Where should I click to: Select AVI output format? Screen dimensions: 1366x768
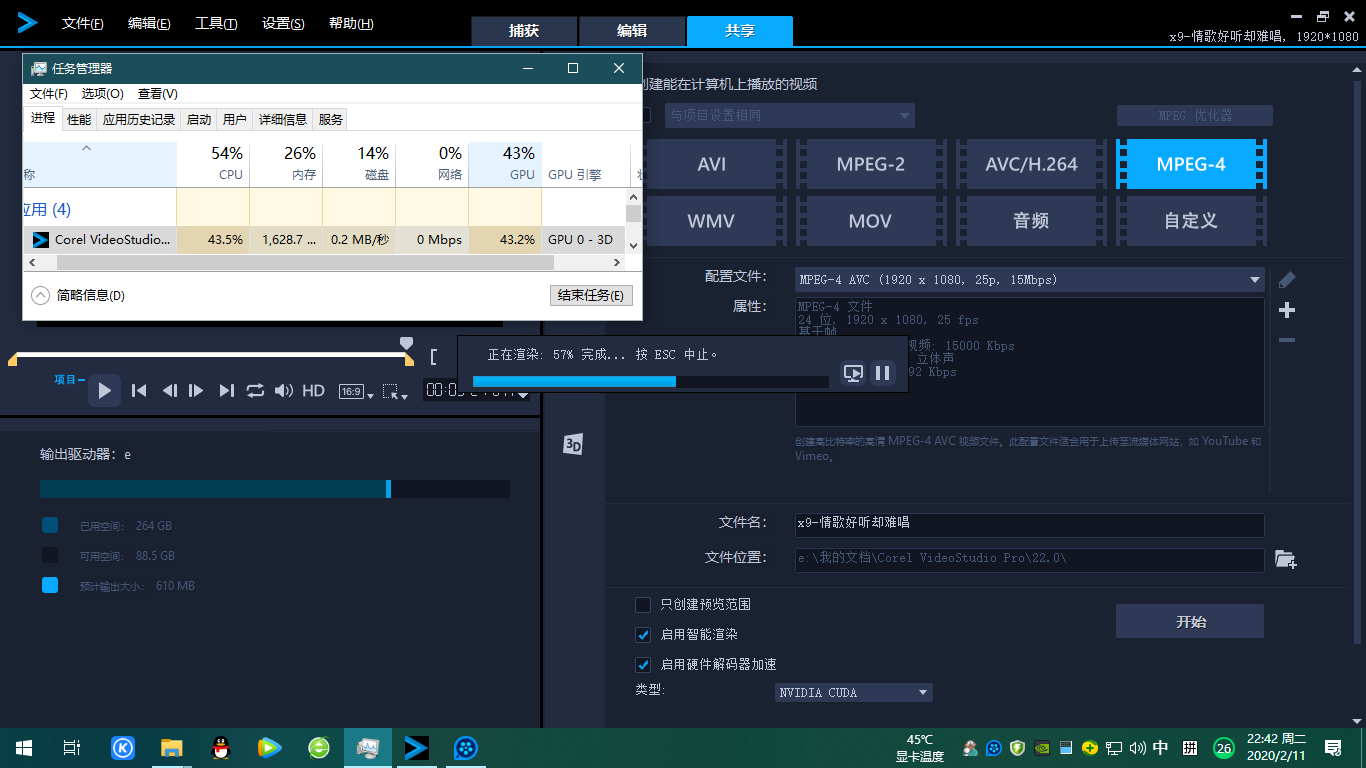[712, 164]
